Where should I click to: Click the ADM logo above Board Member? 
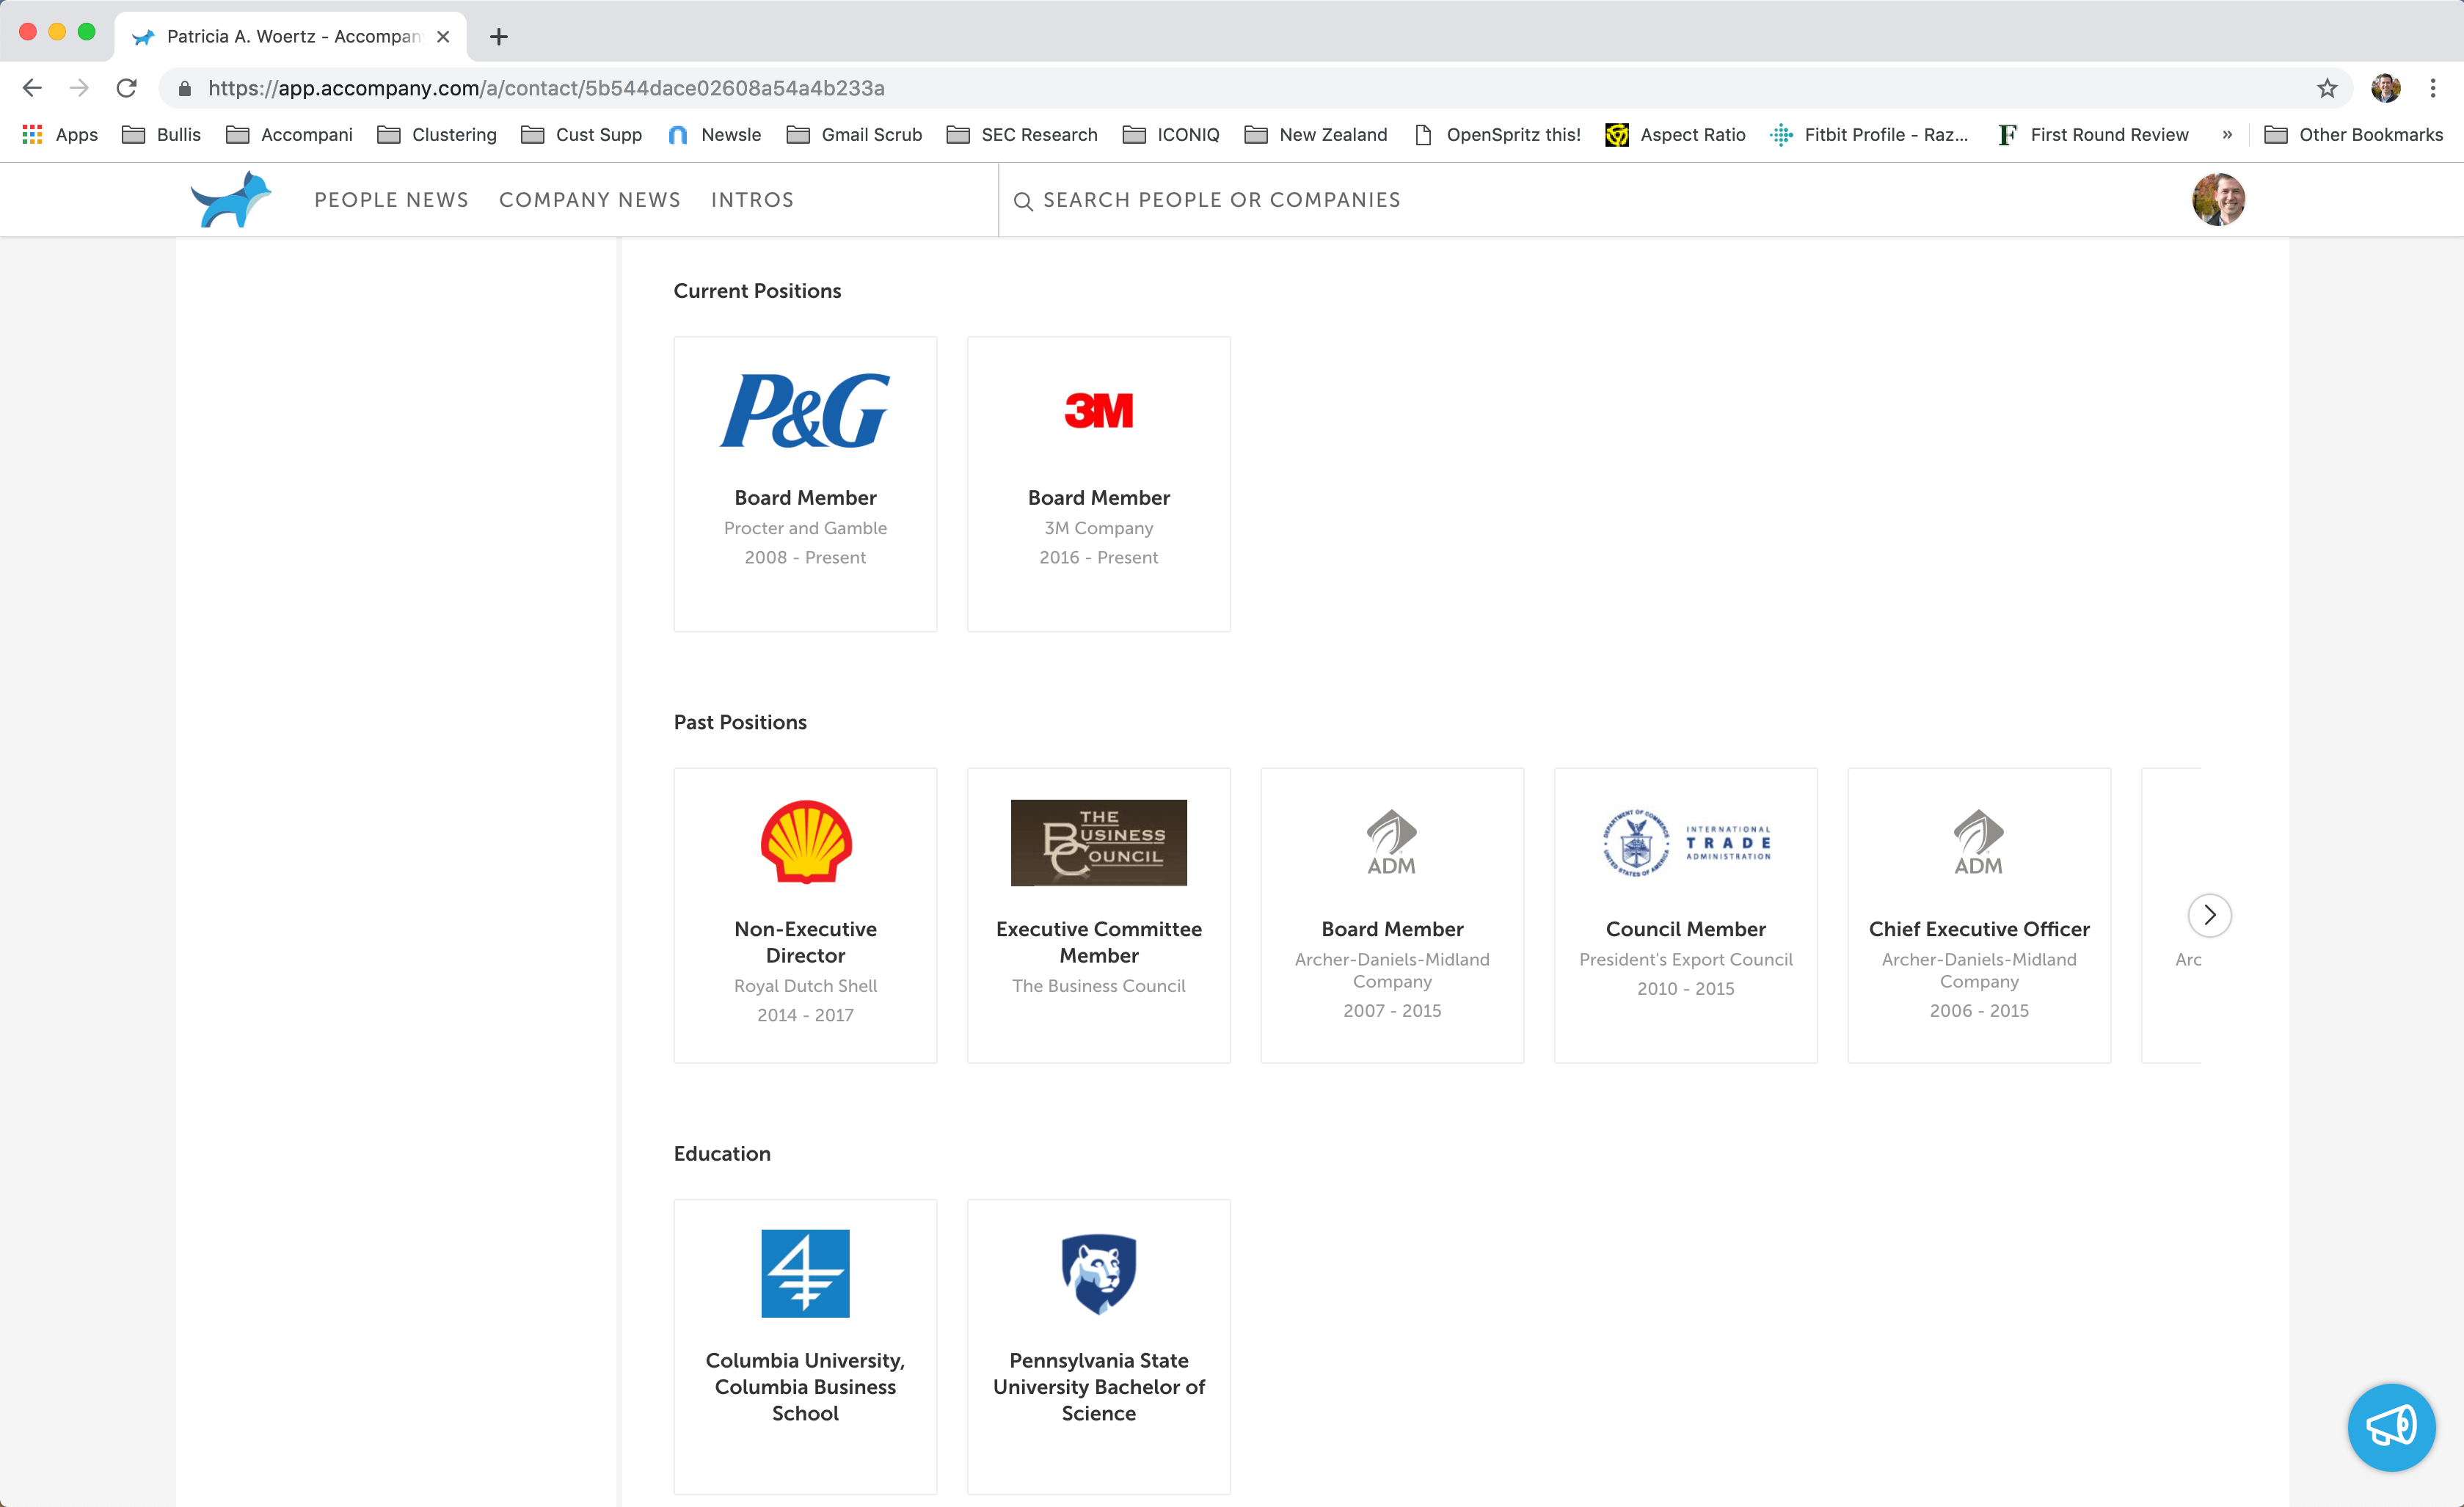(x=1391, y=842)
